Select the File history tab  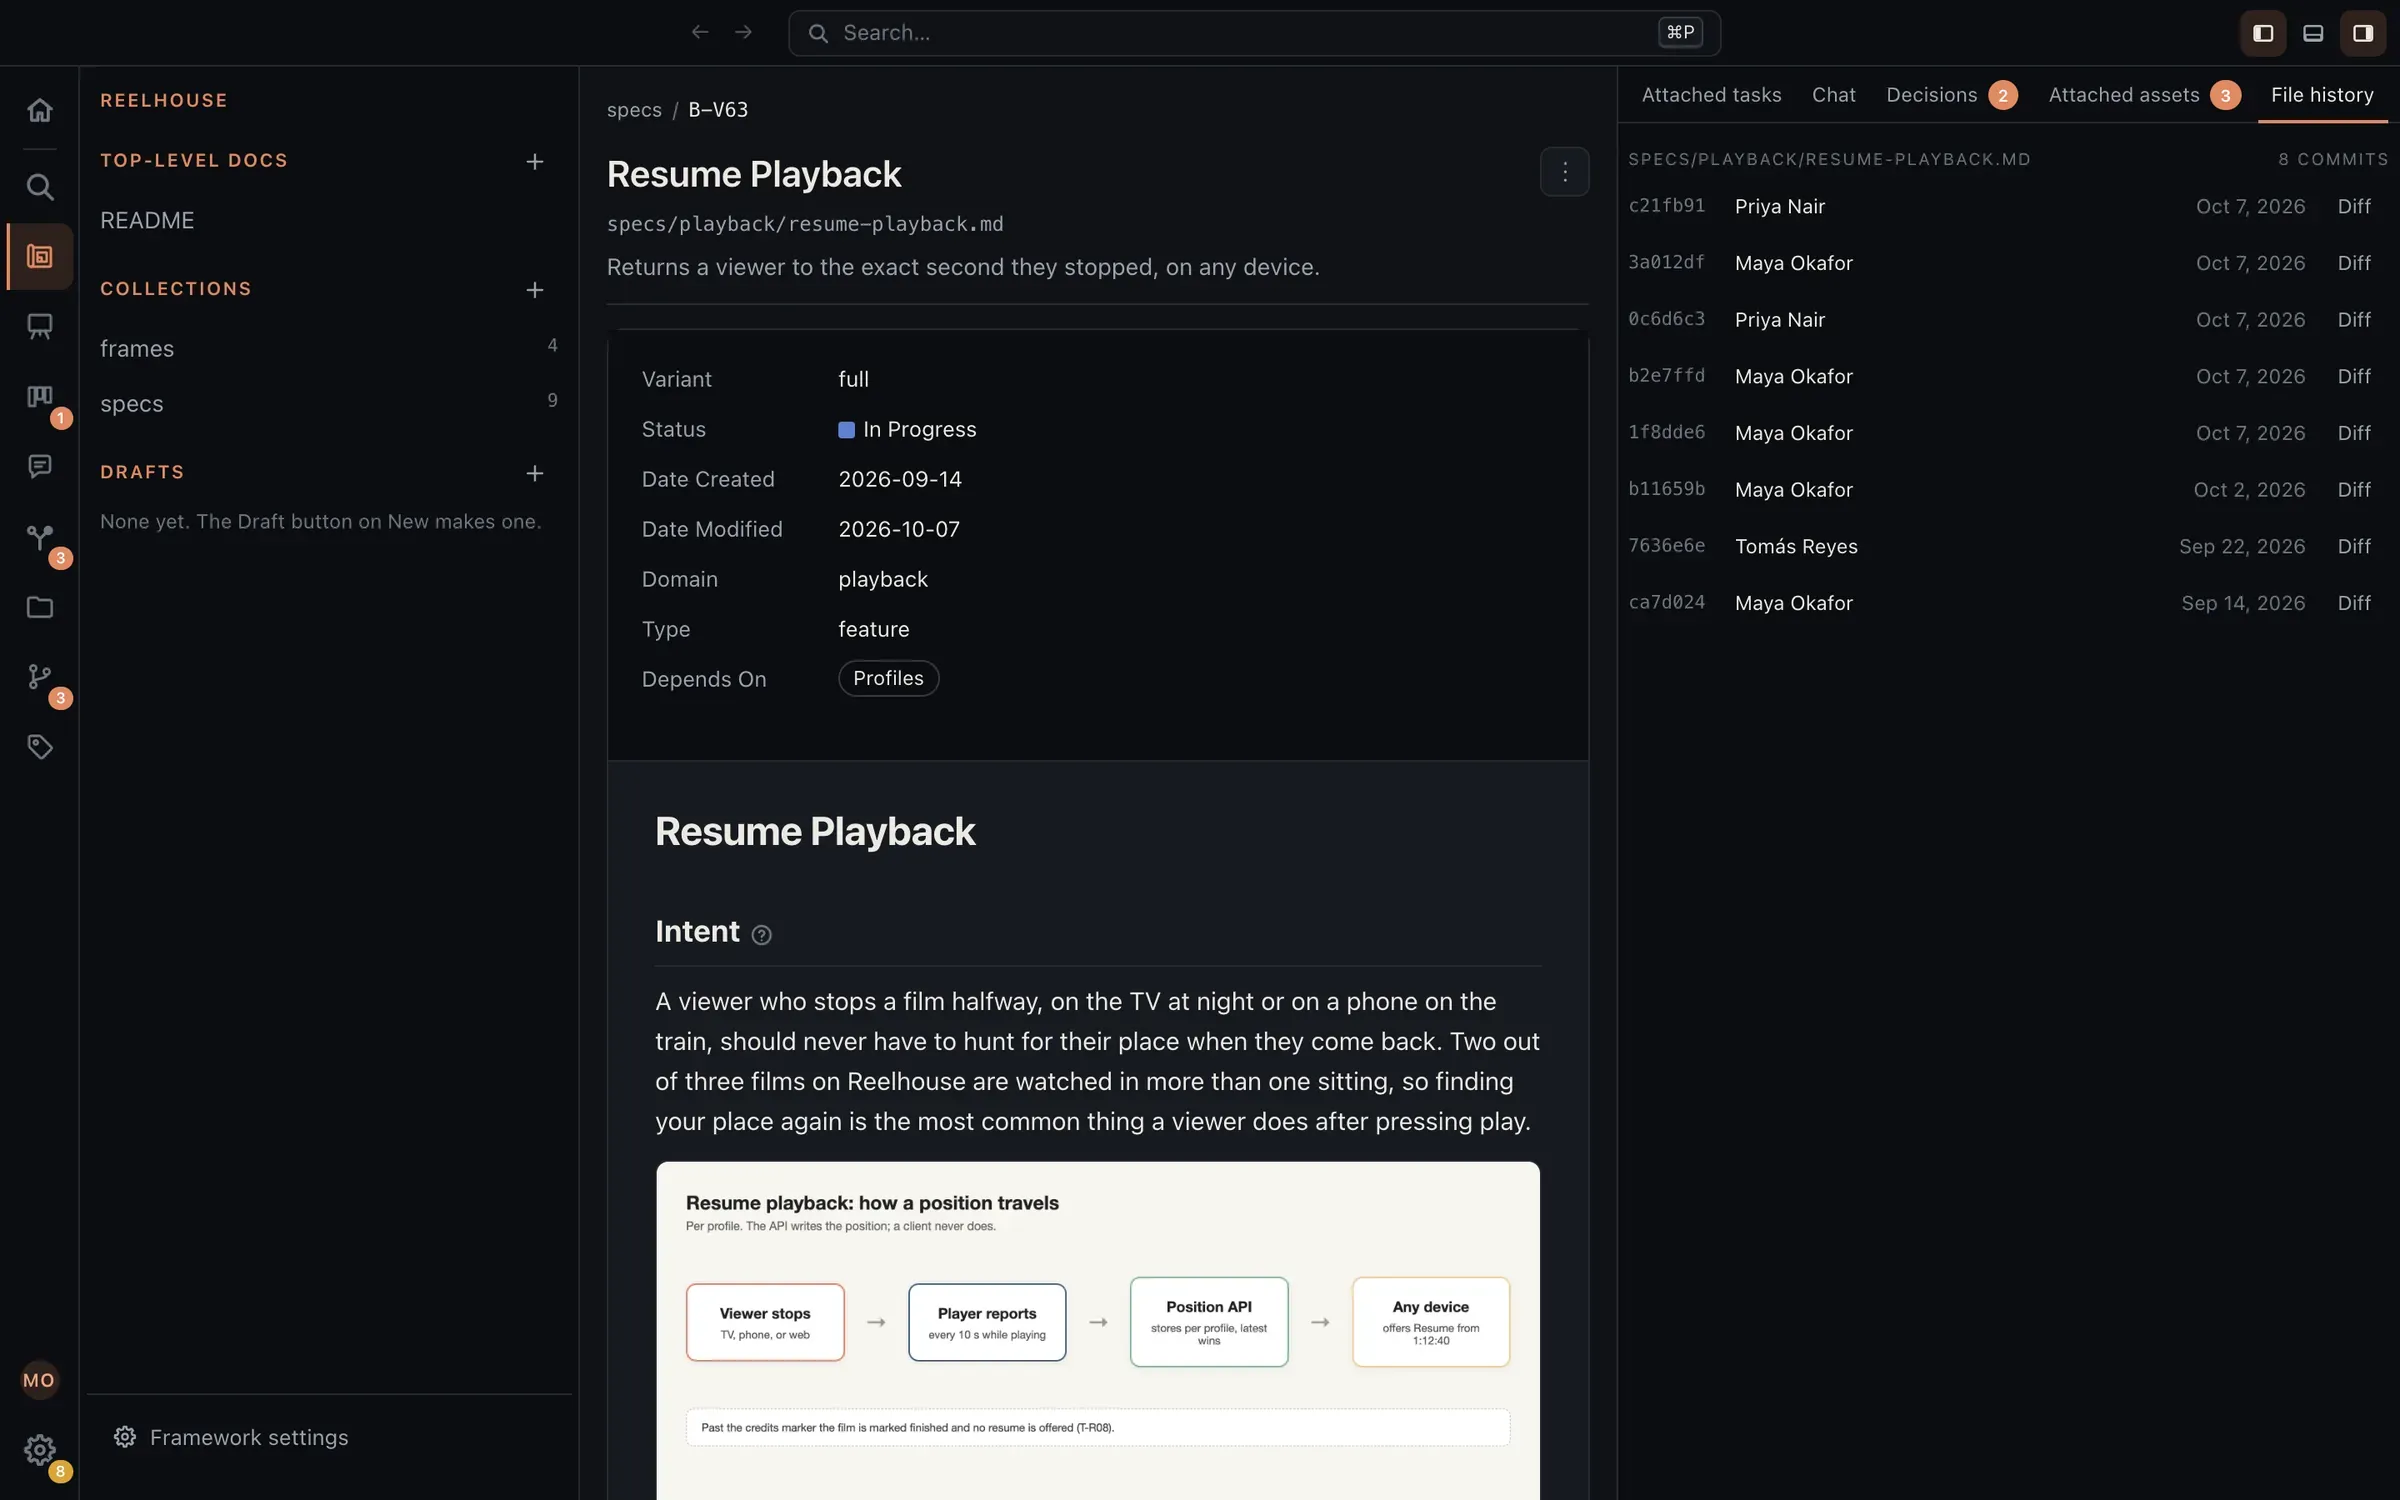point(2322,95)
